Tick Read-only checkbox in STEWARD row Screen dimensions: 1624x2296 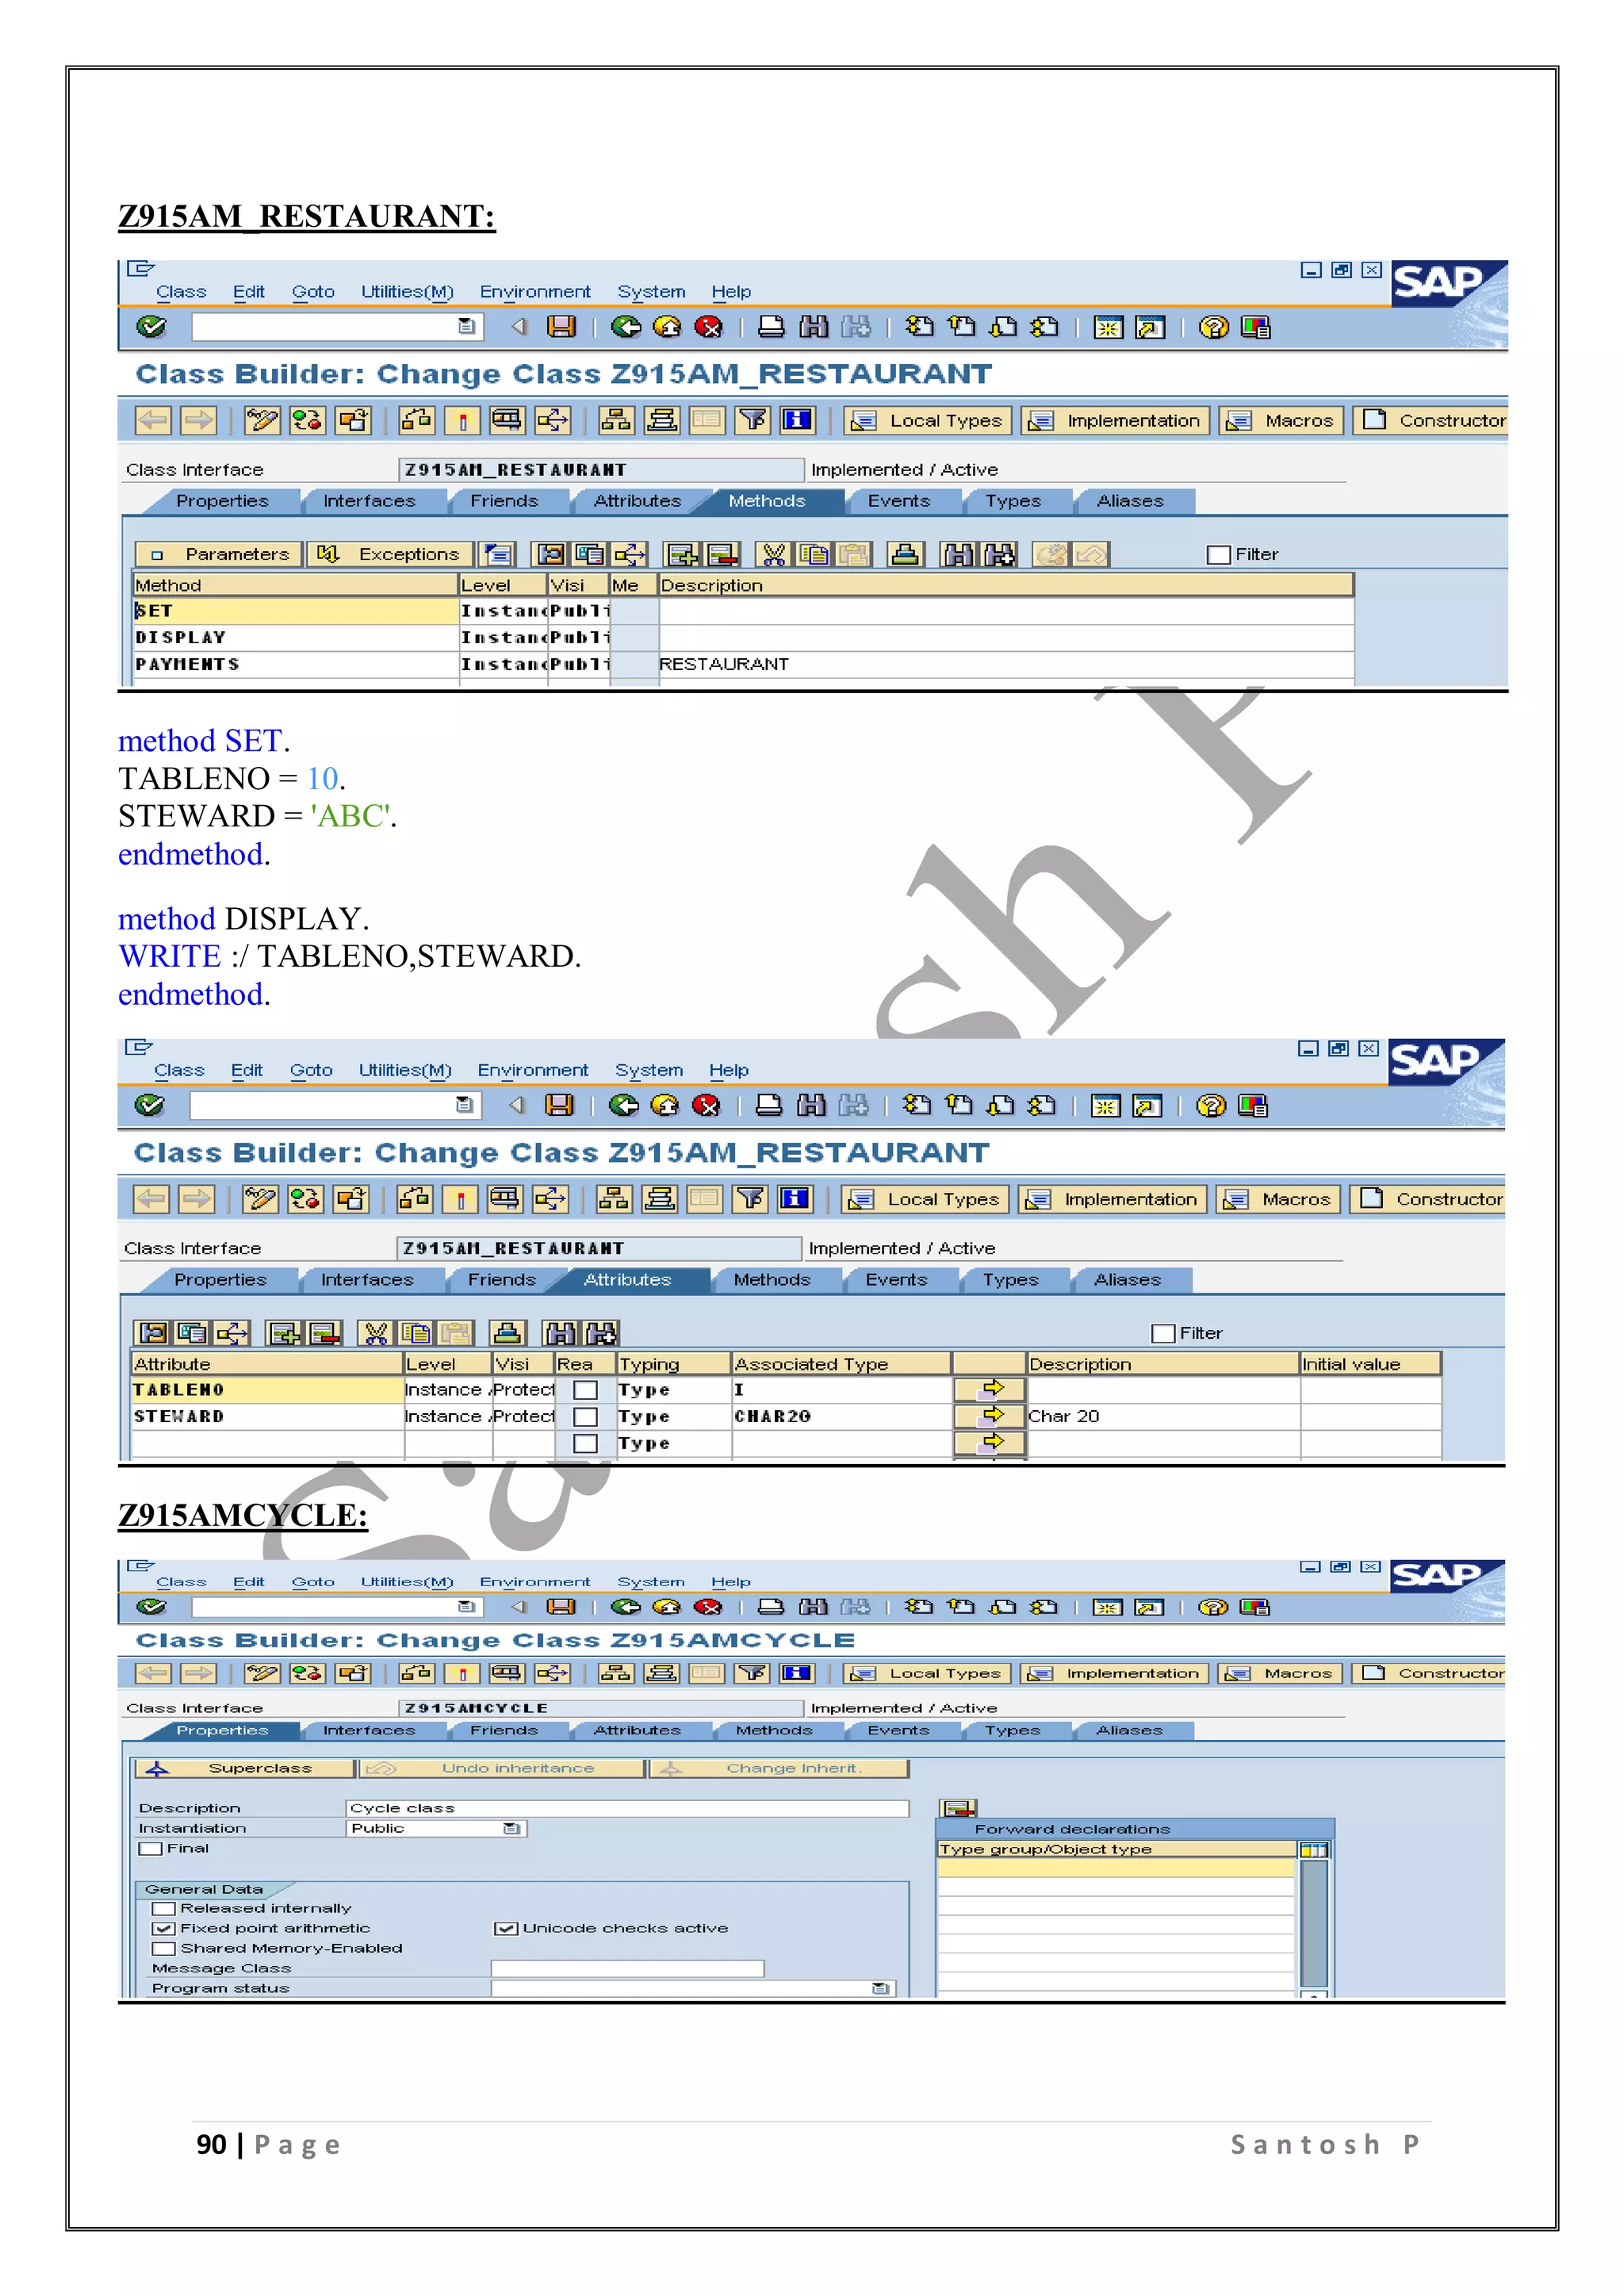click(586, 1417)
